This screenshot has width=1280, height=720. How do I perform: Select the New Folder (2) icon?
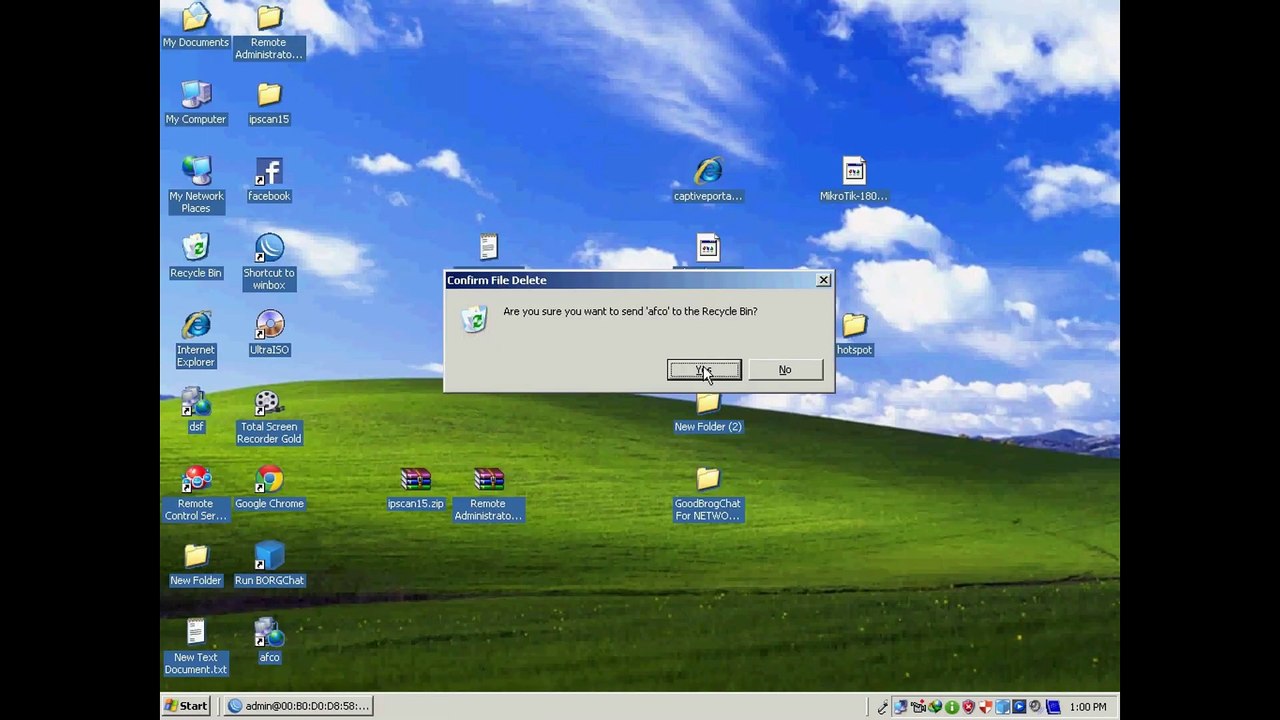708,411
